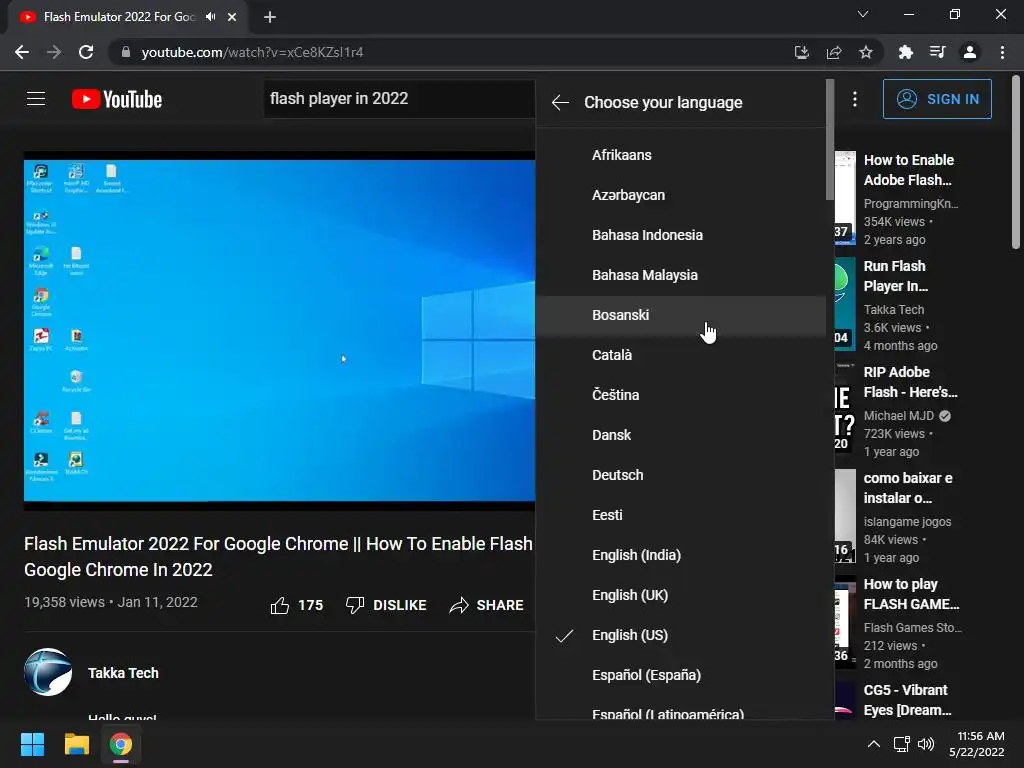Click the video player area

280,330
